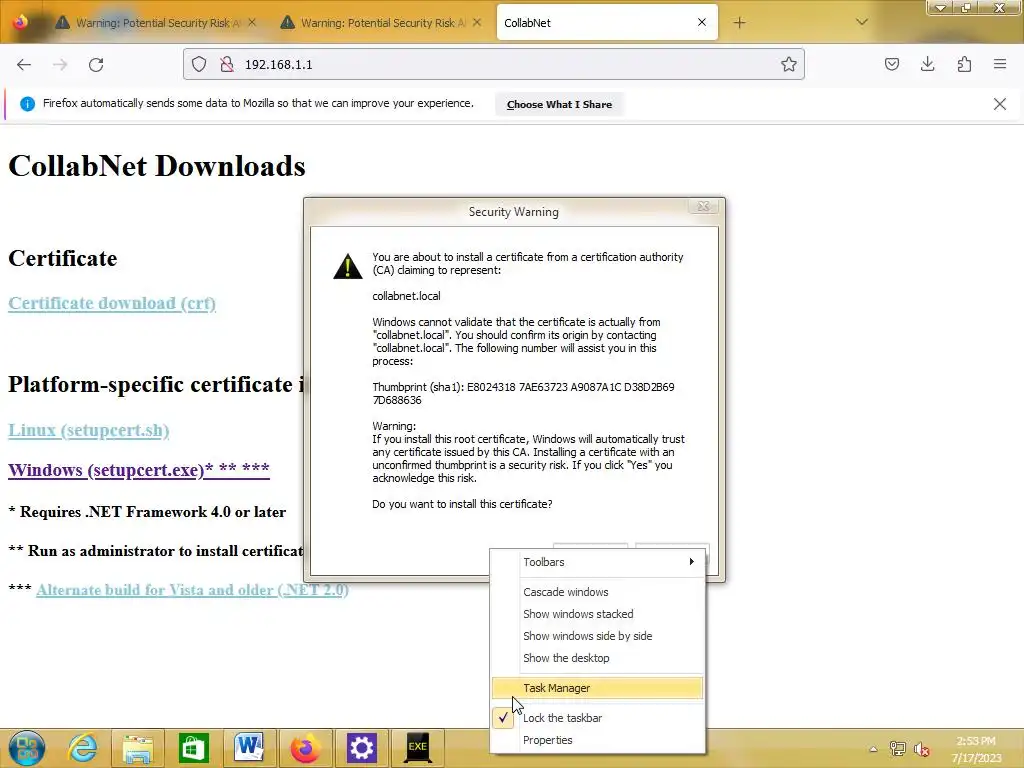
Task: Show hidden system tray icons
Action: click(x=873, y=749)
